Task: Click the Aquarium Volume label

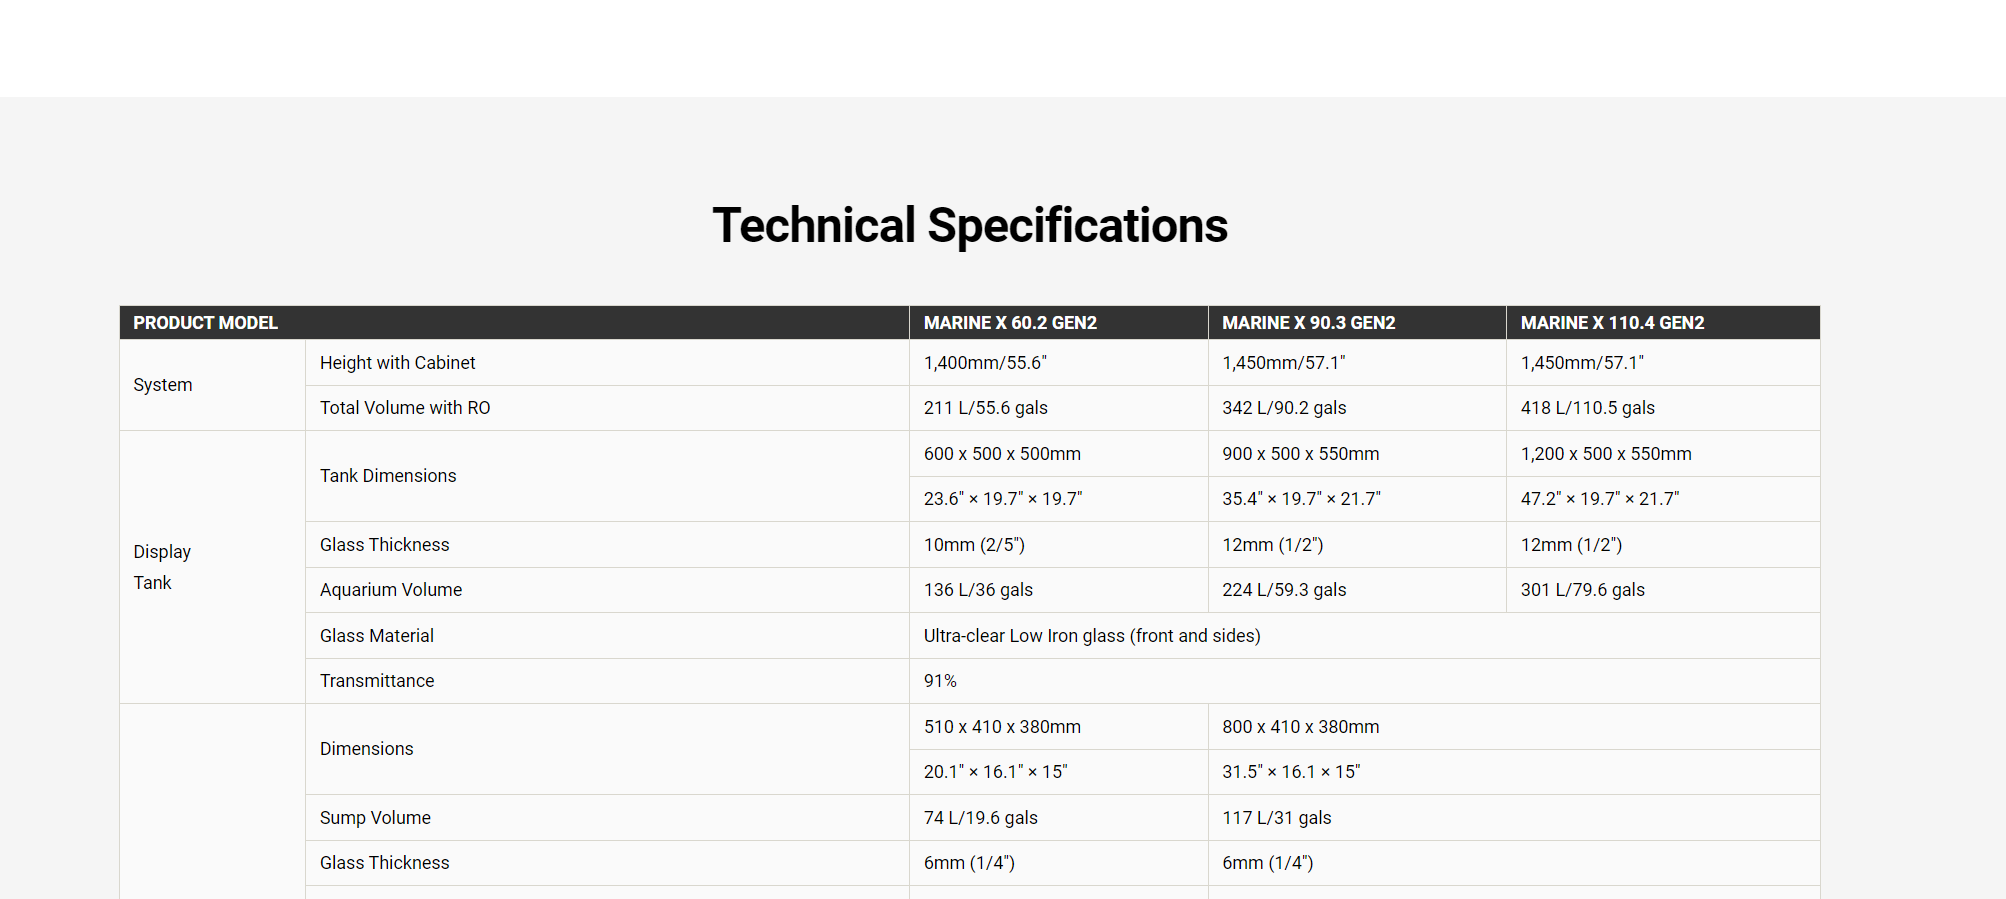Action: 391,590
